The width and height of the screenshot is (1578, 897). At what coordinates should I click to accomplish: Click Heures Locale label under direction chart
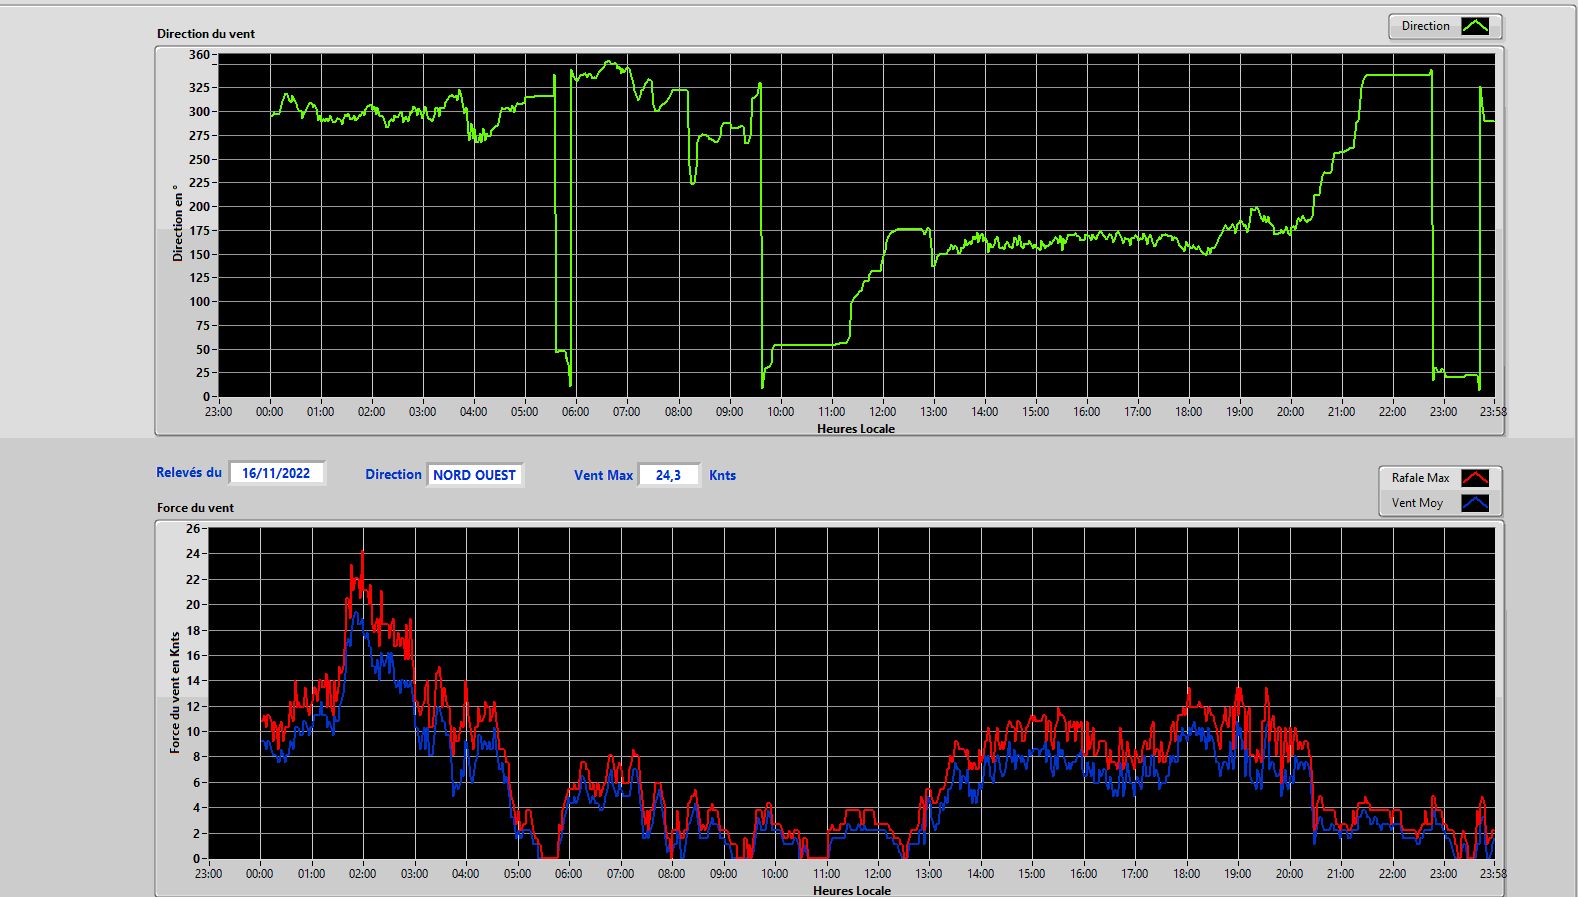click(x=856, y=428)
